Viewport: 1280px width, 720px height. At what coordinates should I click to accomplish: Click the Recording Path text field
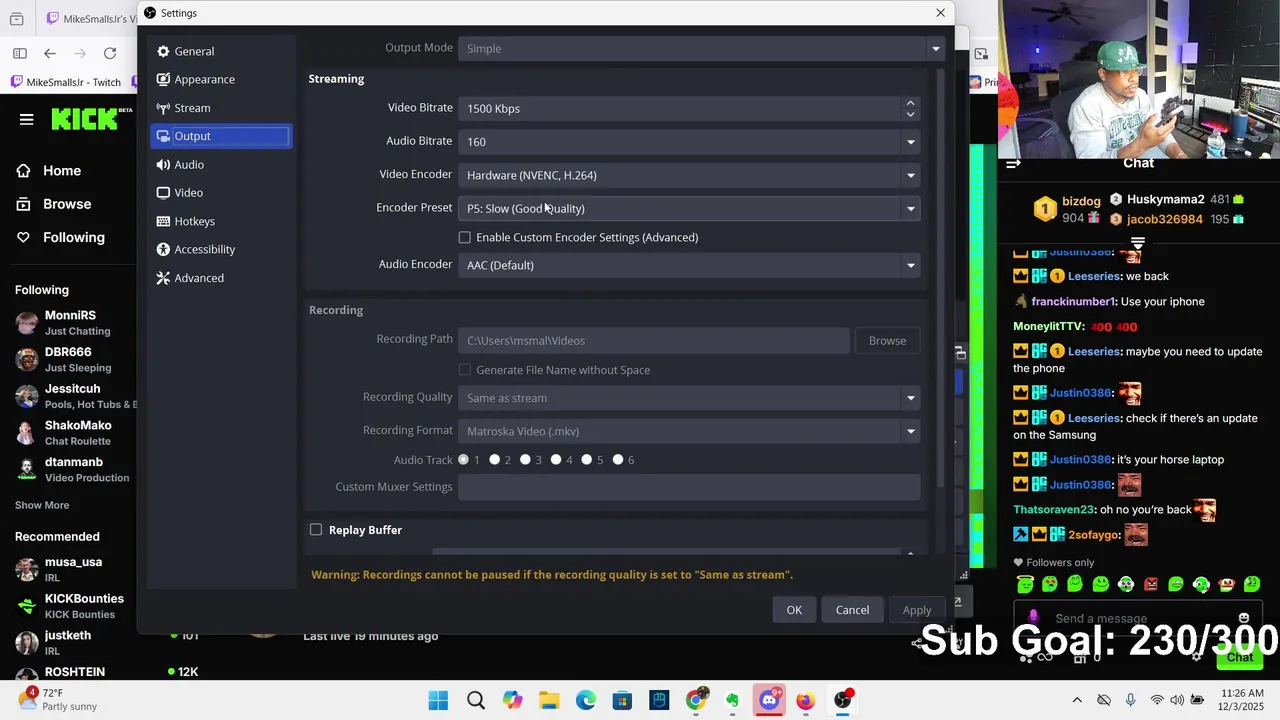[x=653, y=340]
